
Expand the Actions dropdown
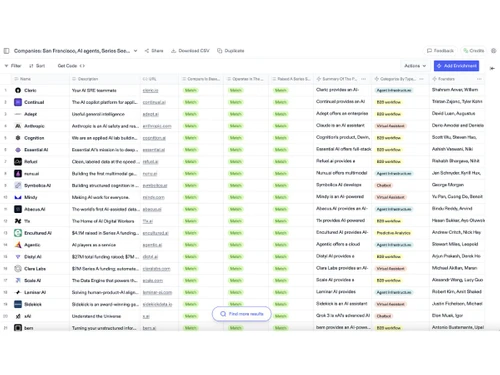click(415, 66)
